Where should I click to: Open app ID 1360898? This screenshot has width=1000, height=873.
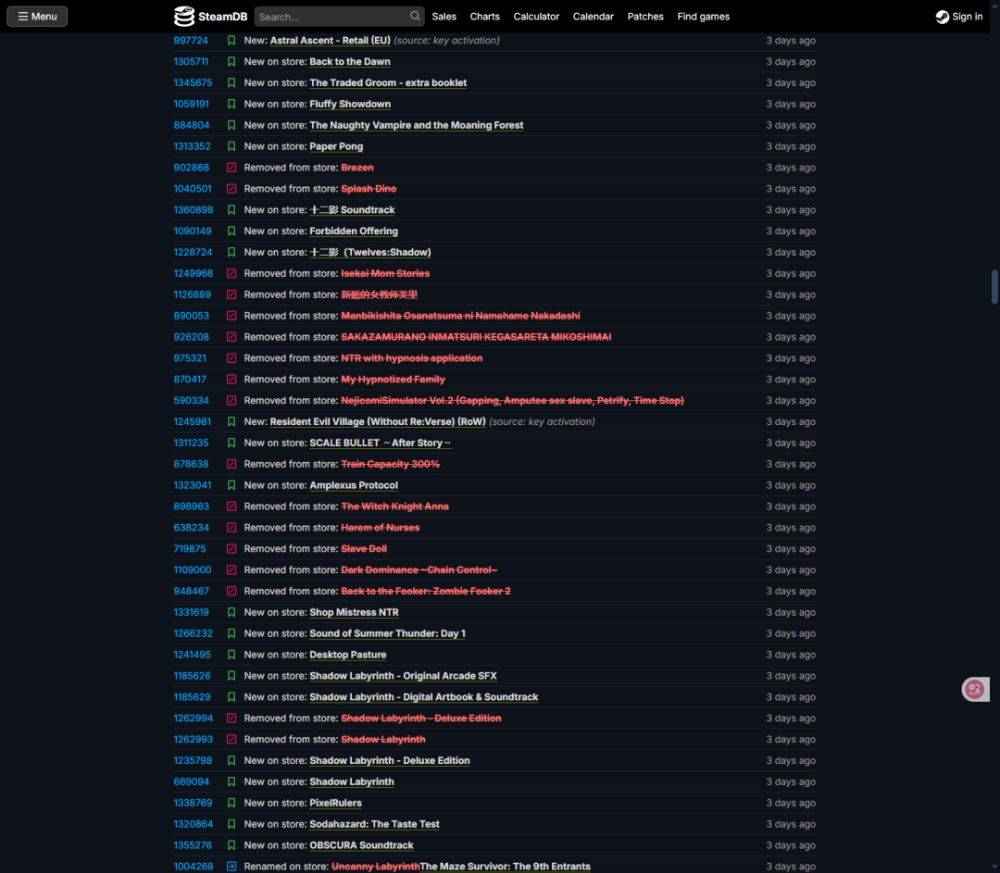pos(193,210)
